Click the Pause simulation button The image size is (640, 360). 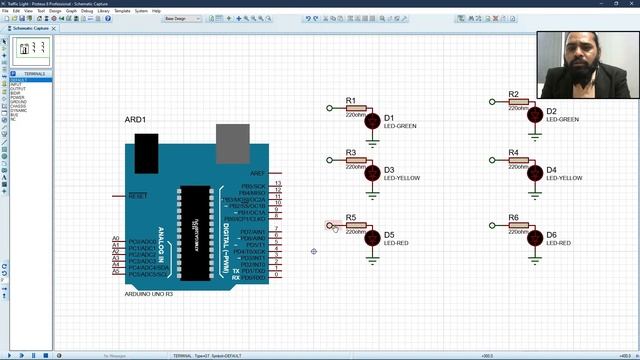point(33,356)
